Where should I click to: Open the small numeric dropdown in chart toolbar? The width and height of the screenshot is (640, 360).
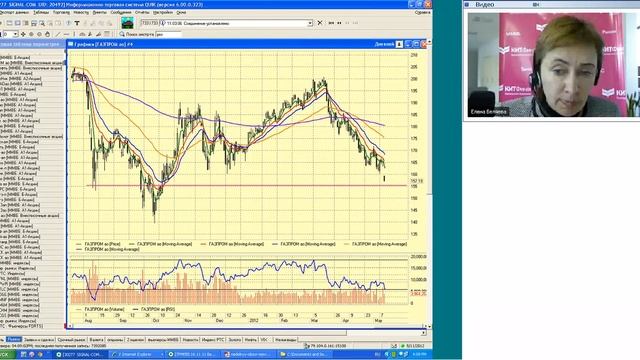(15, 34)
